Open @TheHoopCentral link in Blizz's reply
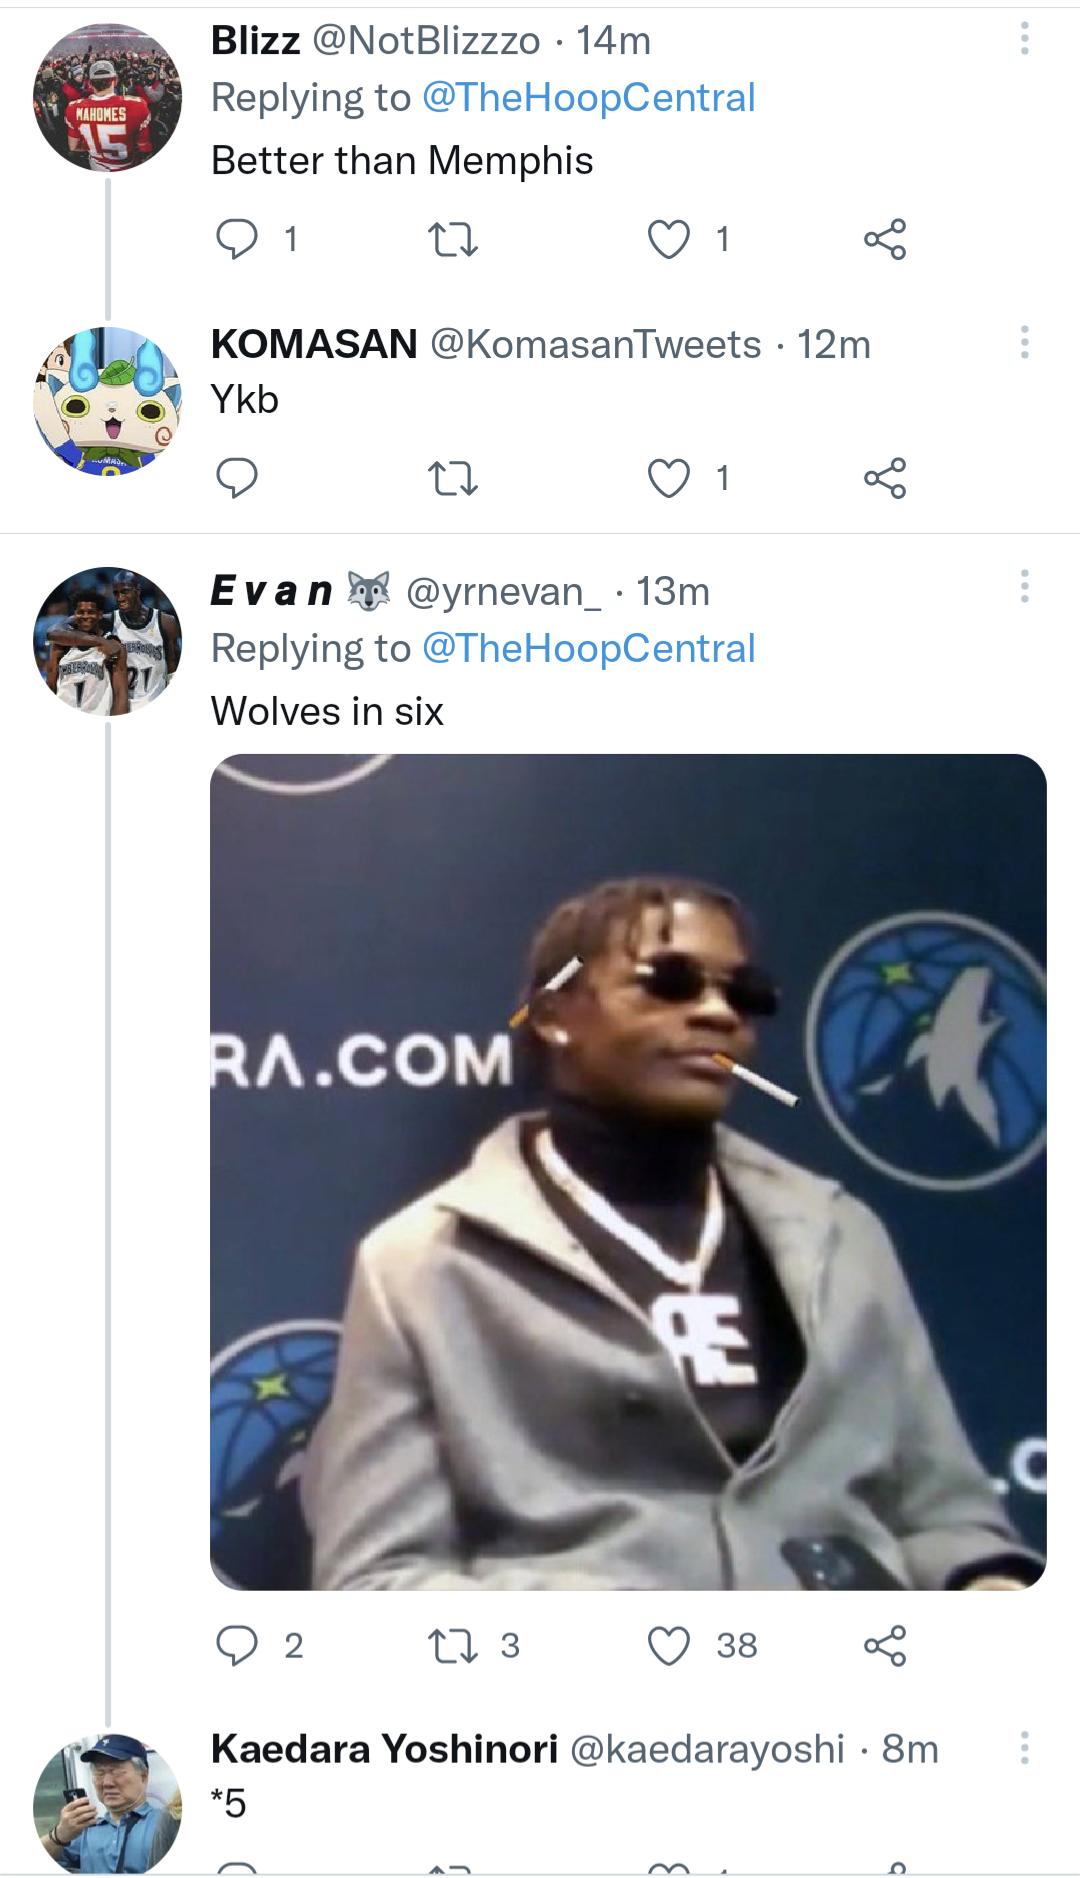Screen dimensions: 1080x1878 tap(588, 98)
